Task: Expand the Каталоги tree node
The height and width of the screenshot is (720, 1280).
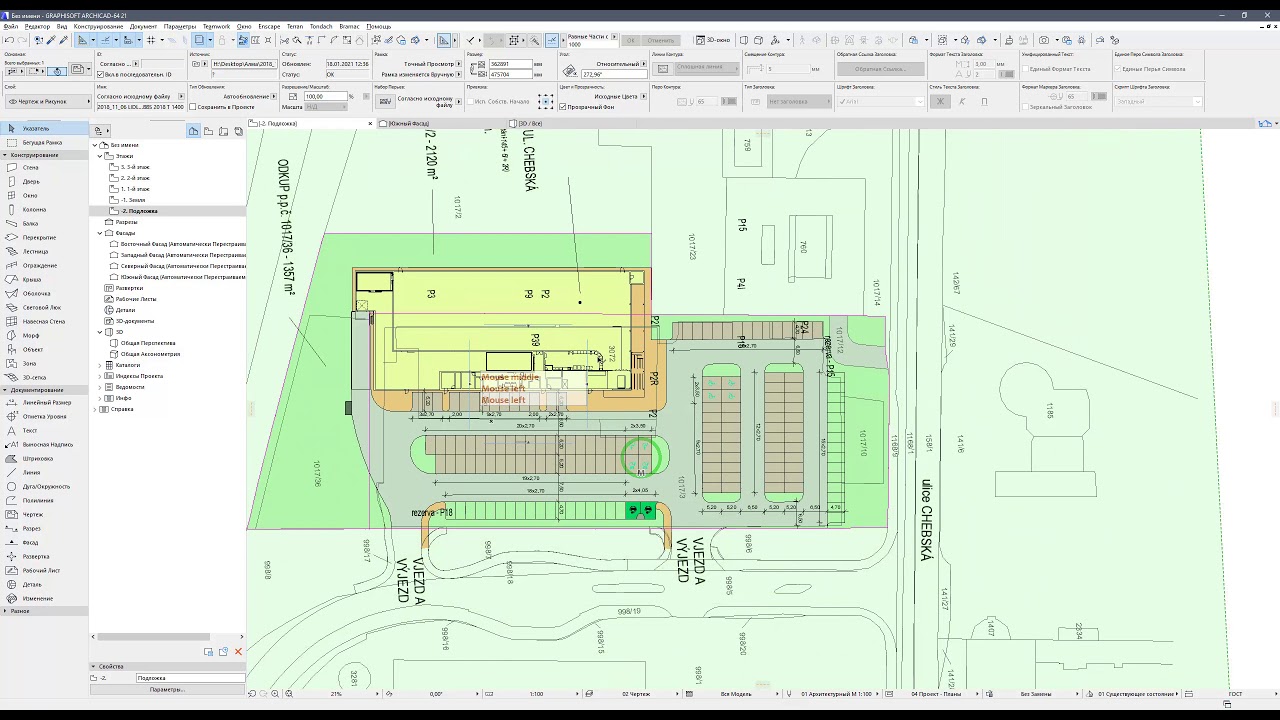Action: point(98,365)
